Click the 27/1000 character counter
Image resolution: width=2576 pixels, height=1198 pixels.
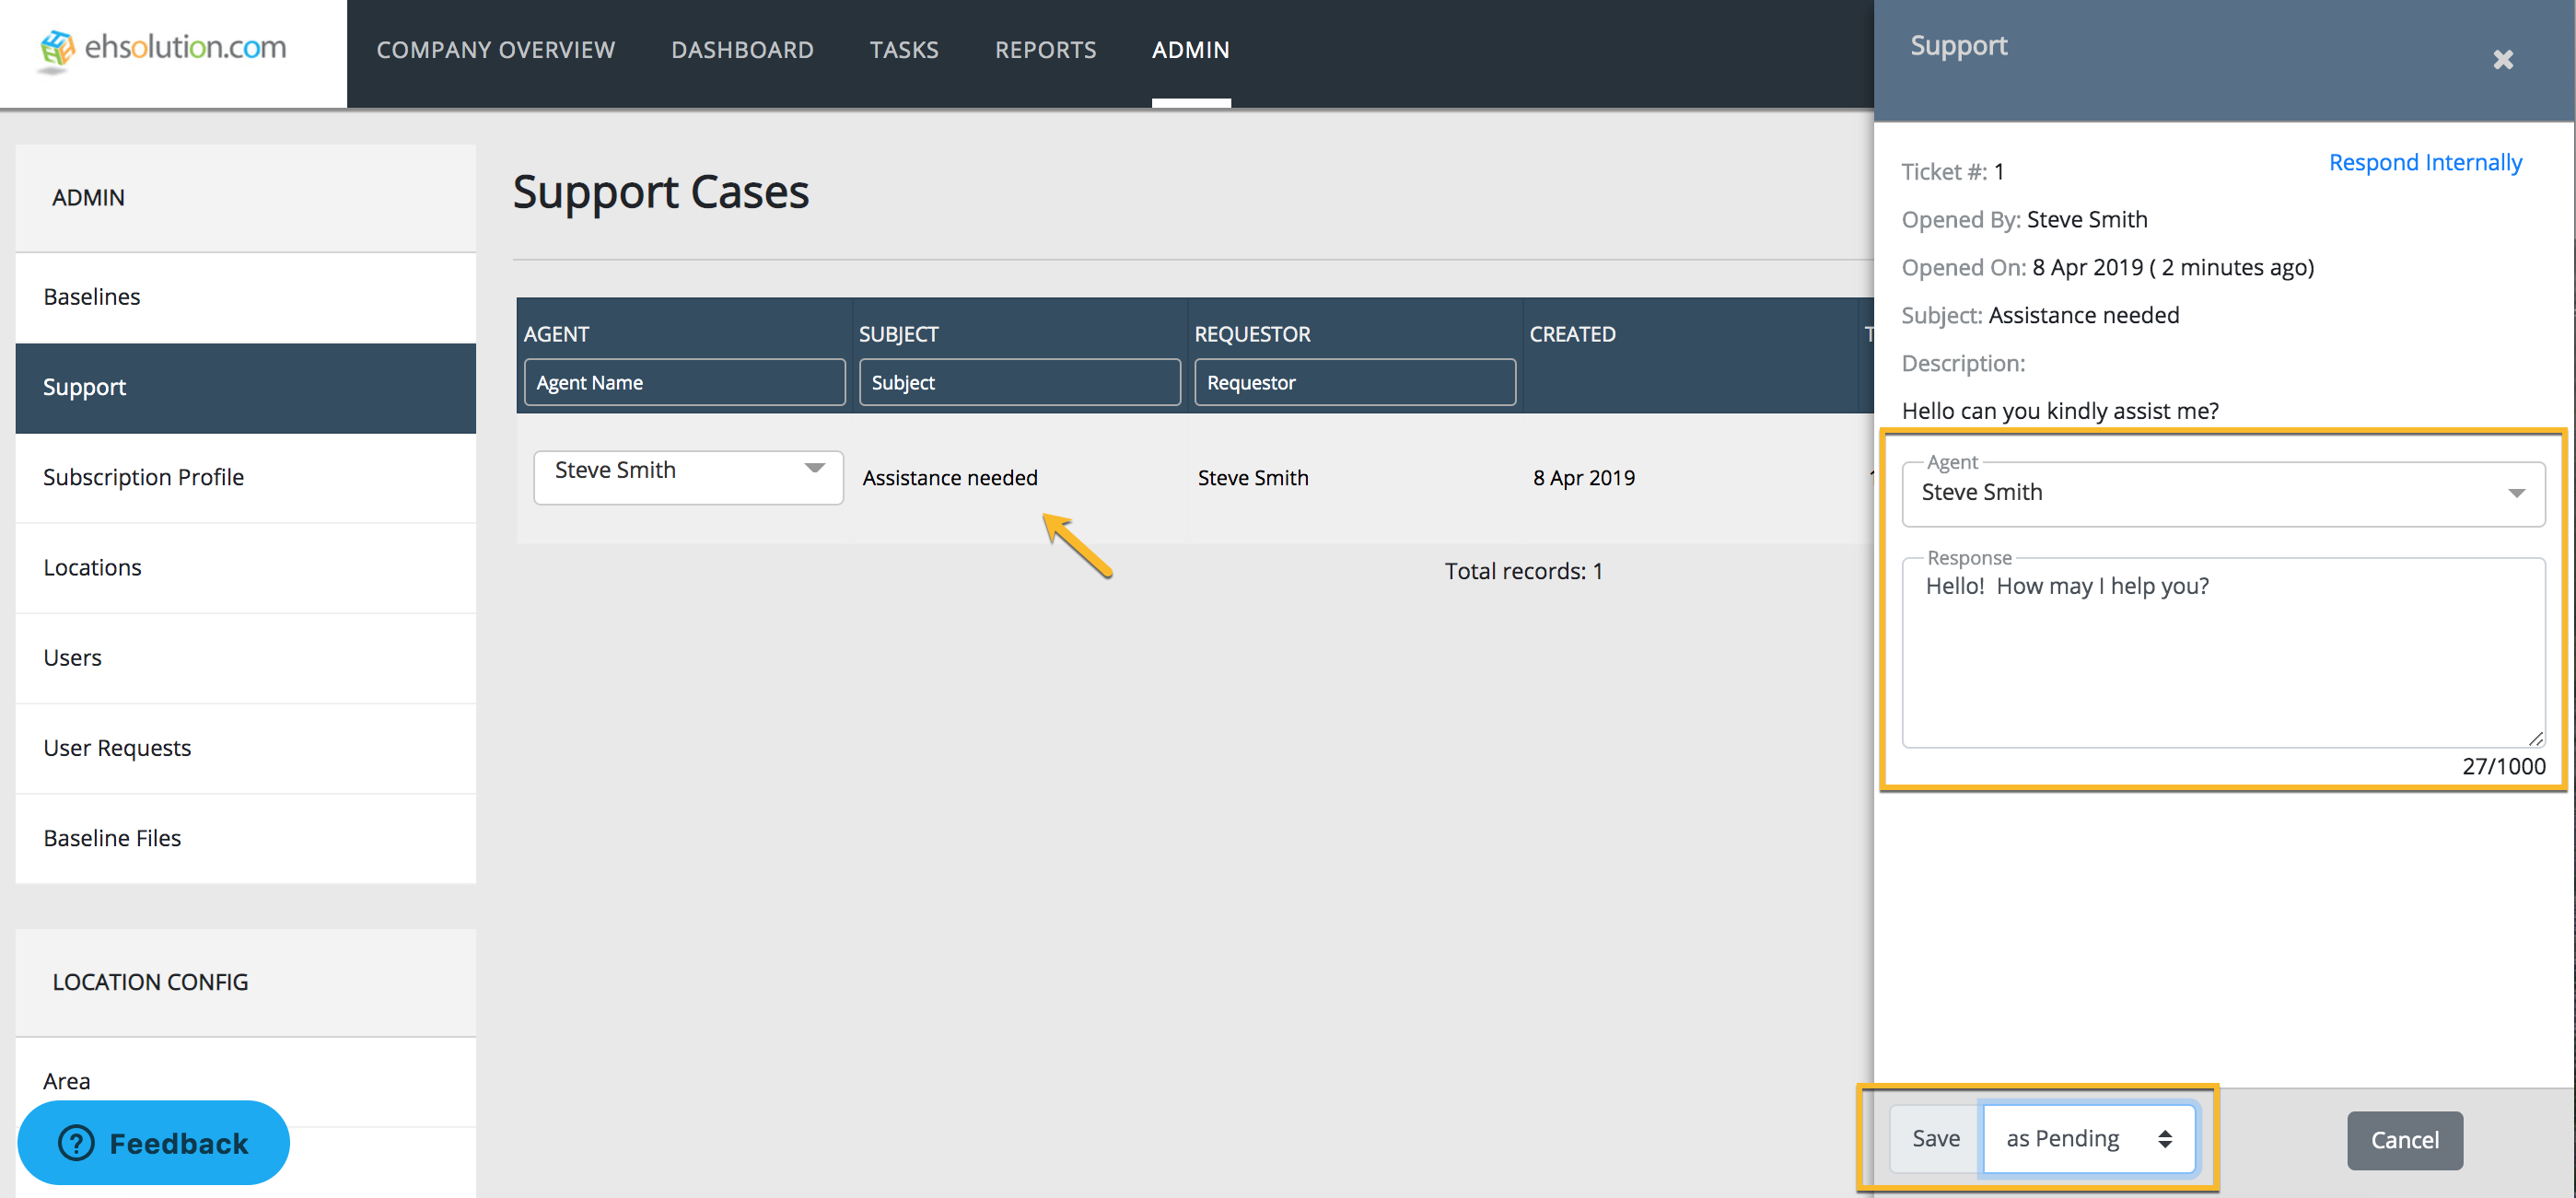pyautogui.click(x=2503, y=766)
